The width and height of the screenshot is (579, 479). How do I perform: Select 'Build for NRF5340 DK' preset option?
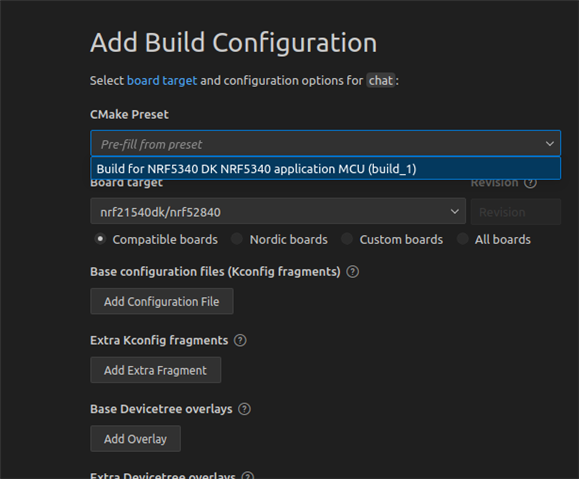325,169
